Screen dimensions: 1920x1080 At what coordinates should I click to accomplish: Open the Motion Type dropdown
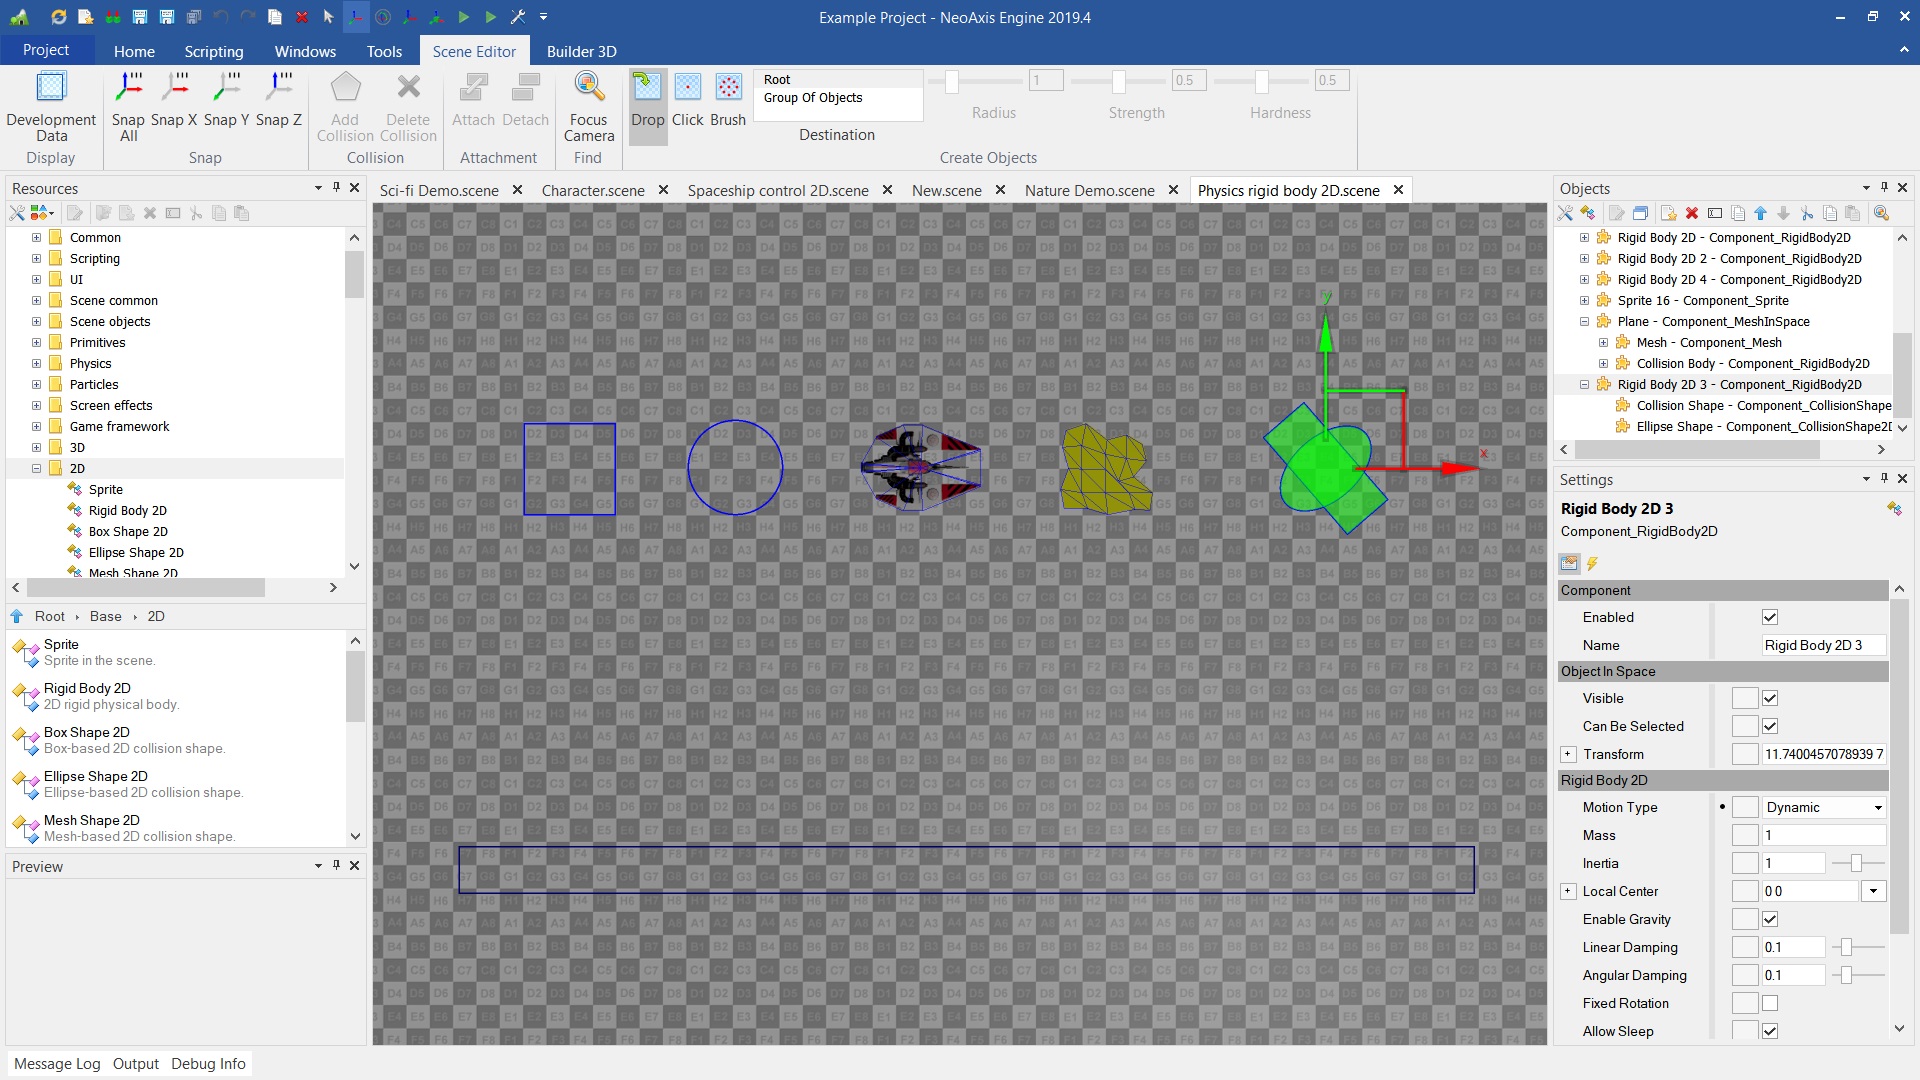coord(1877,807)
